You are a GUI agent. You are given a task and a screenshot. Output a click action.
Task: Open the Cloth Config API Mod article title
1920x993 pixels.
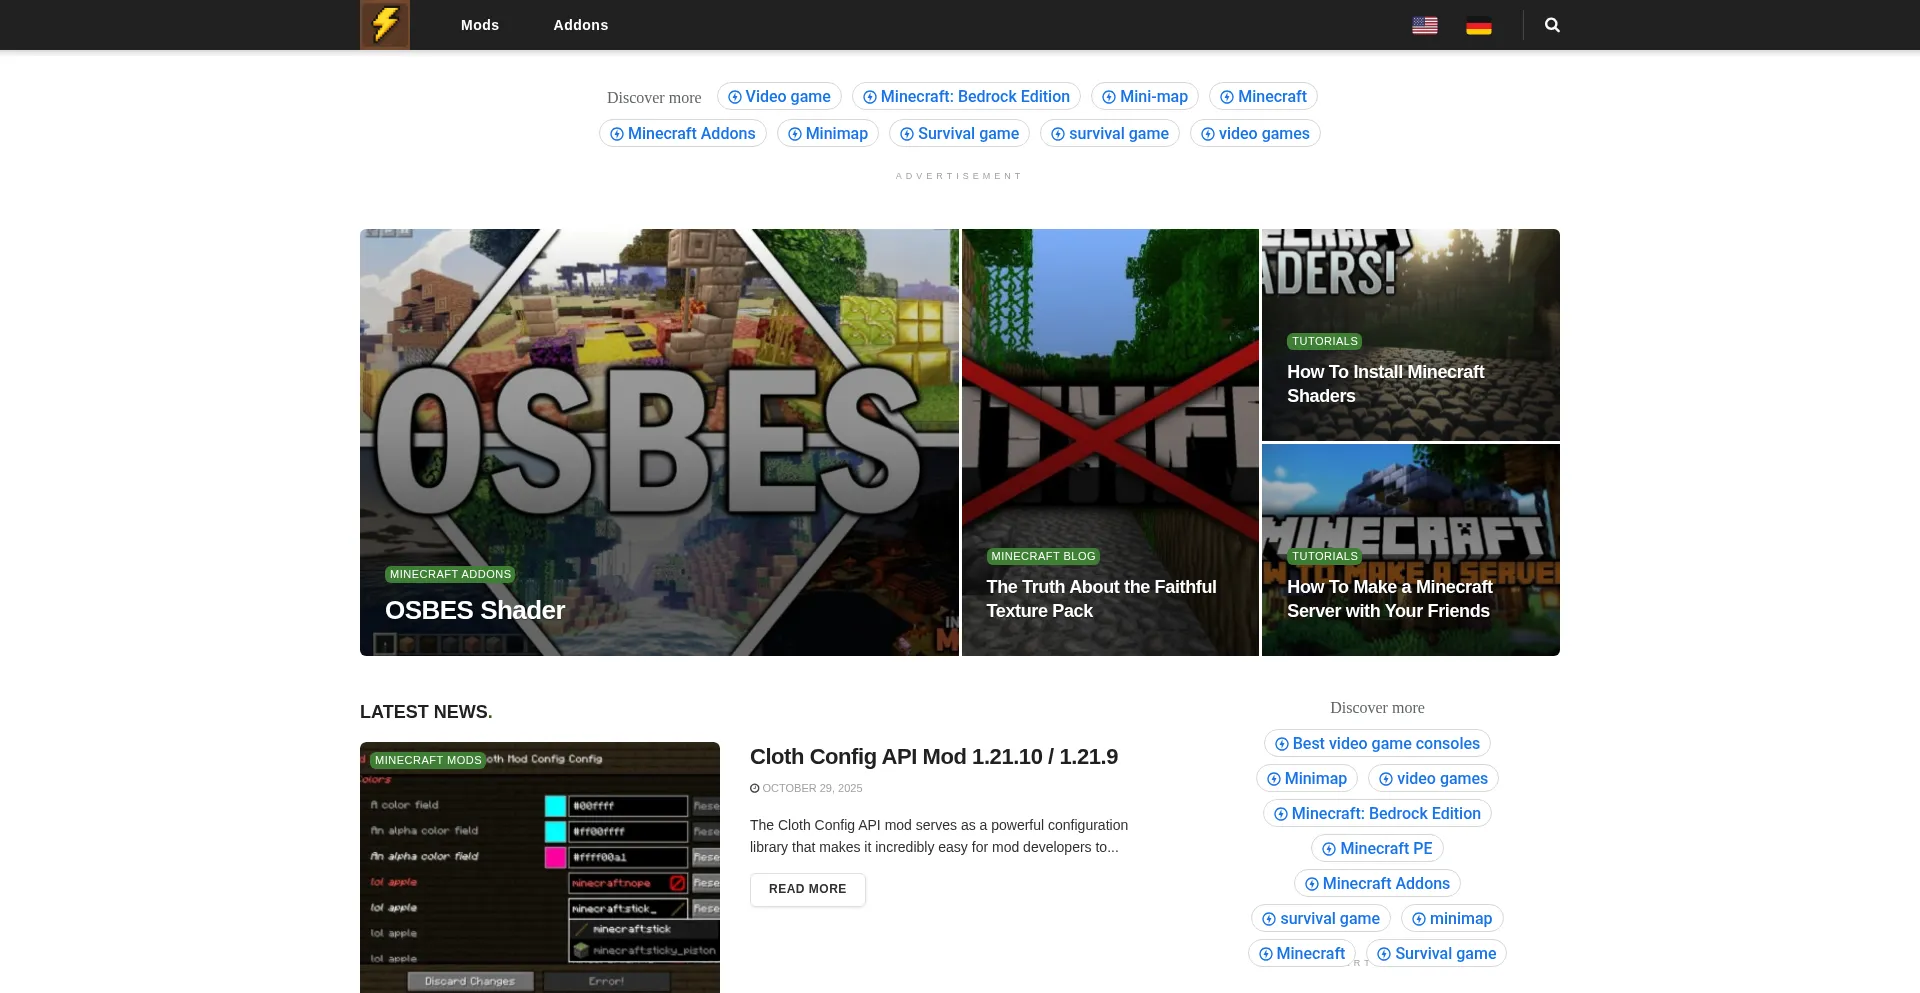[x=934, y=757]
